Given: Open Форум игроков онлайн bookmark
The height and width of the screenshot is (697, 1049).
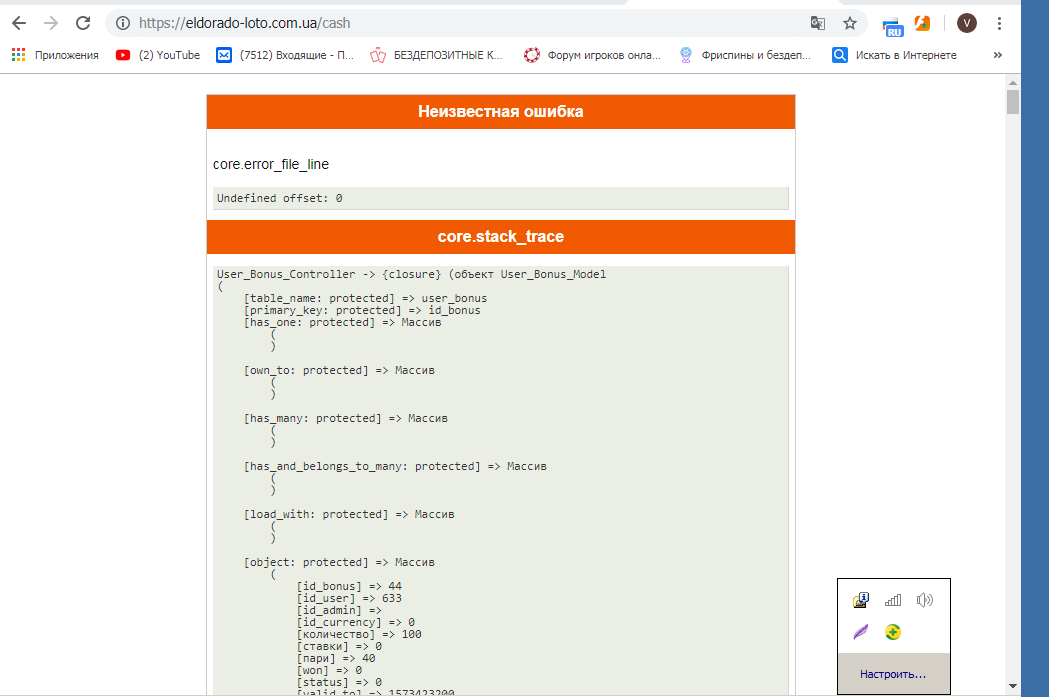Looking at the screenshot, I should pyautogui.click(x=592, y=55).
